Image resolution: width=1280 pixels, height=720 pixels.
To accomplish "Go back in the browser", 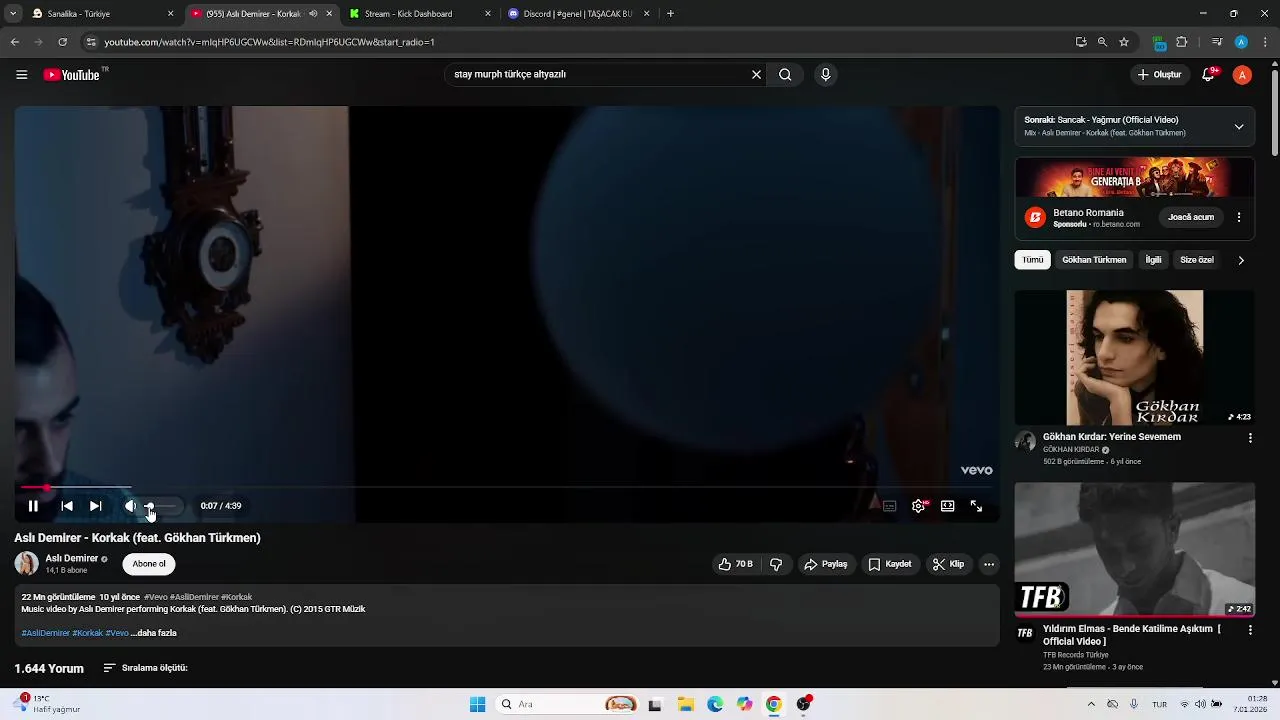I will tap(14, 42).
